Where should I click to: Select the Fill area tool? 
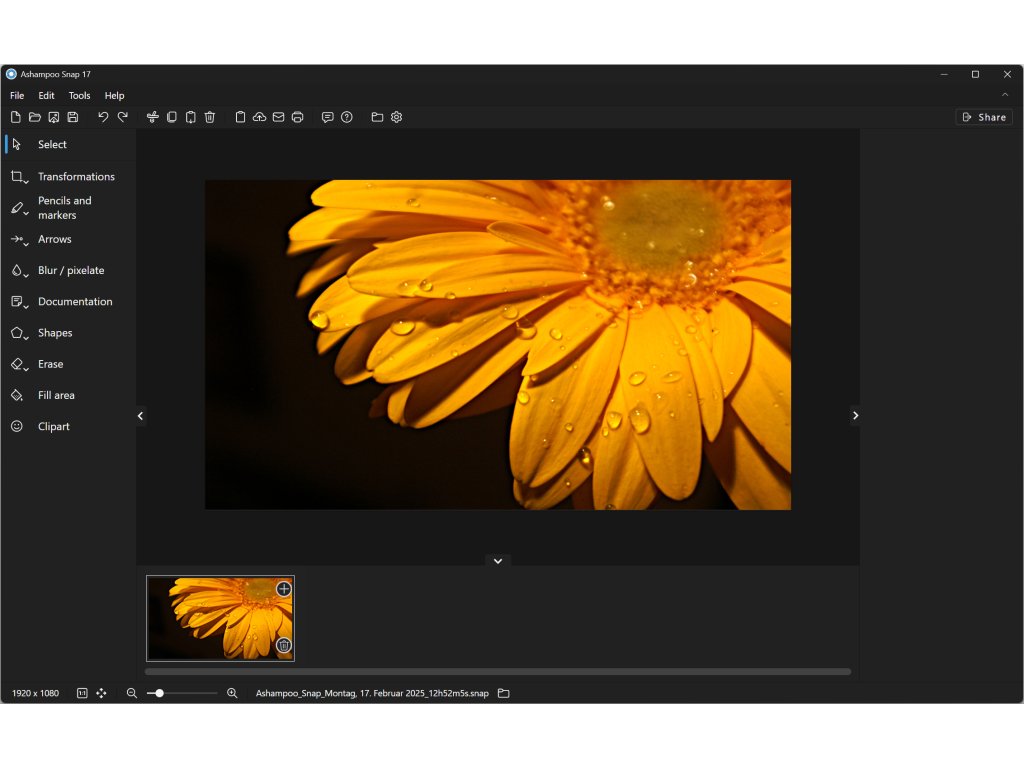pos(69,395)
